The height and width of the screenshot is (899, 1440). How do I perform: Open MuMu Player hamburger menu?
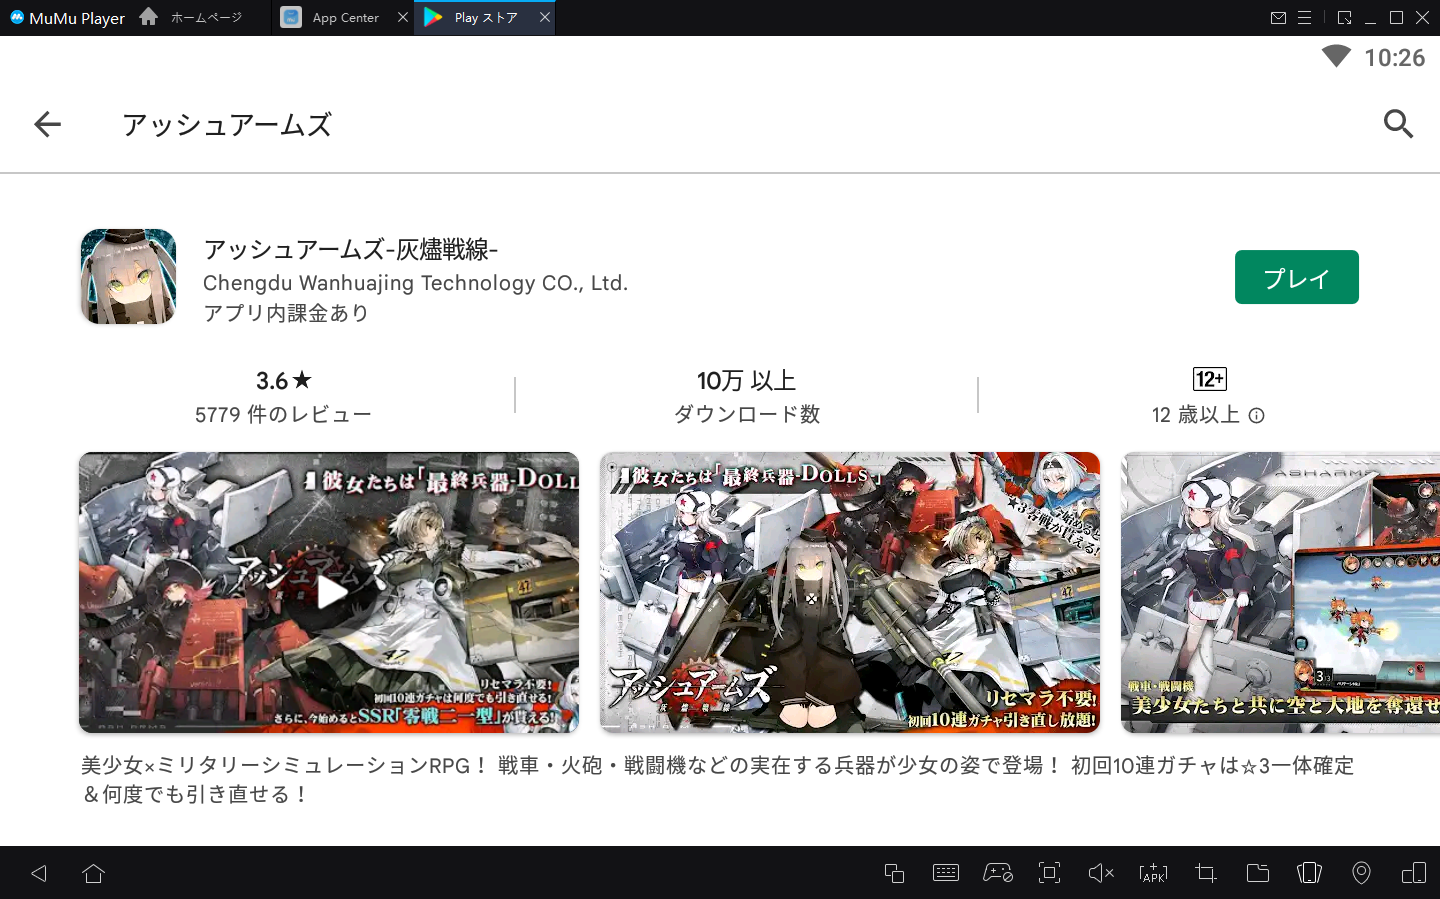click(x=1304, y=17)
